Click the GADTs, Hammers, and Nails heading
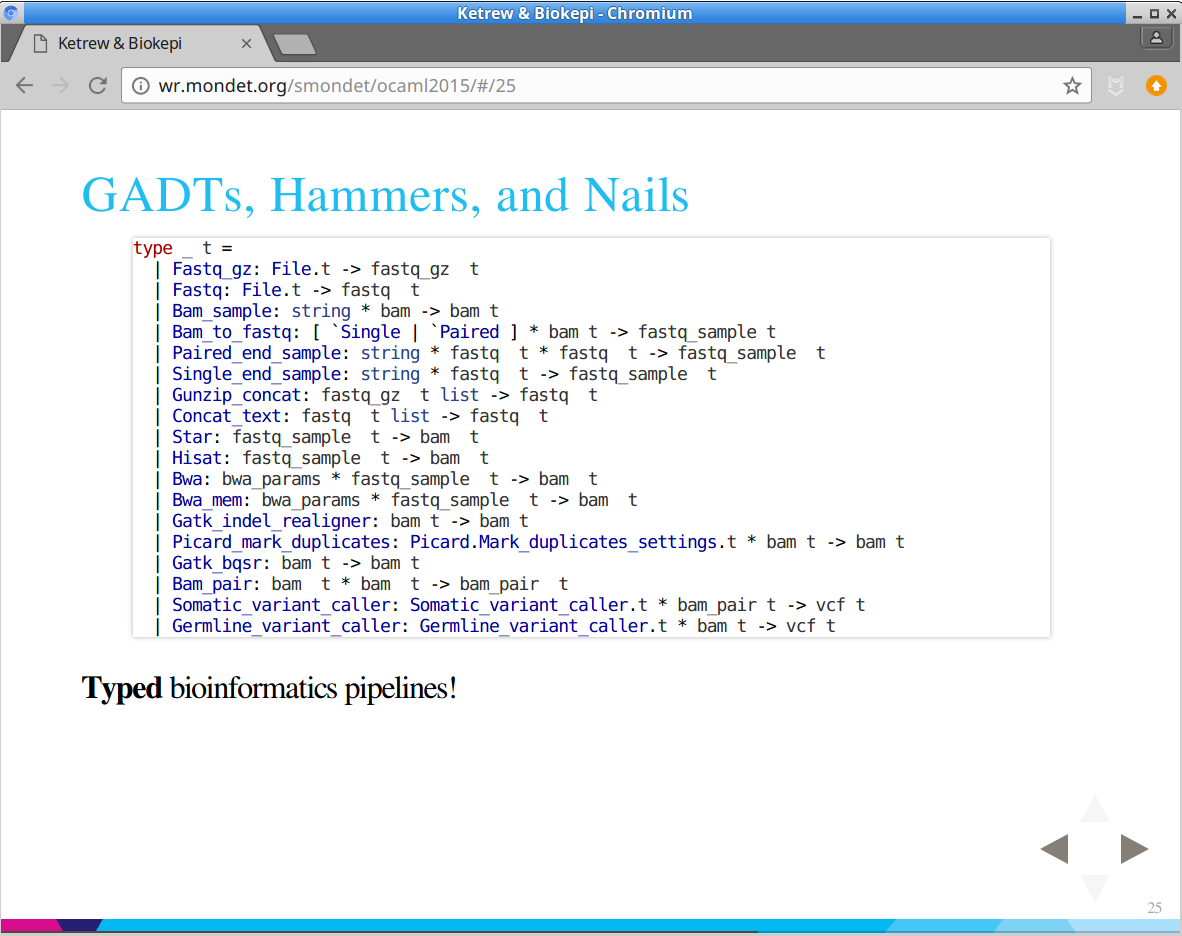The image size is (1182, 936). click(385, 195)
